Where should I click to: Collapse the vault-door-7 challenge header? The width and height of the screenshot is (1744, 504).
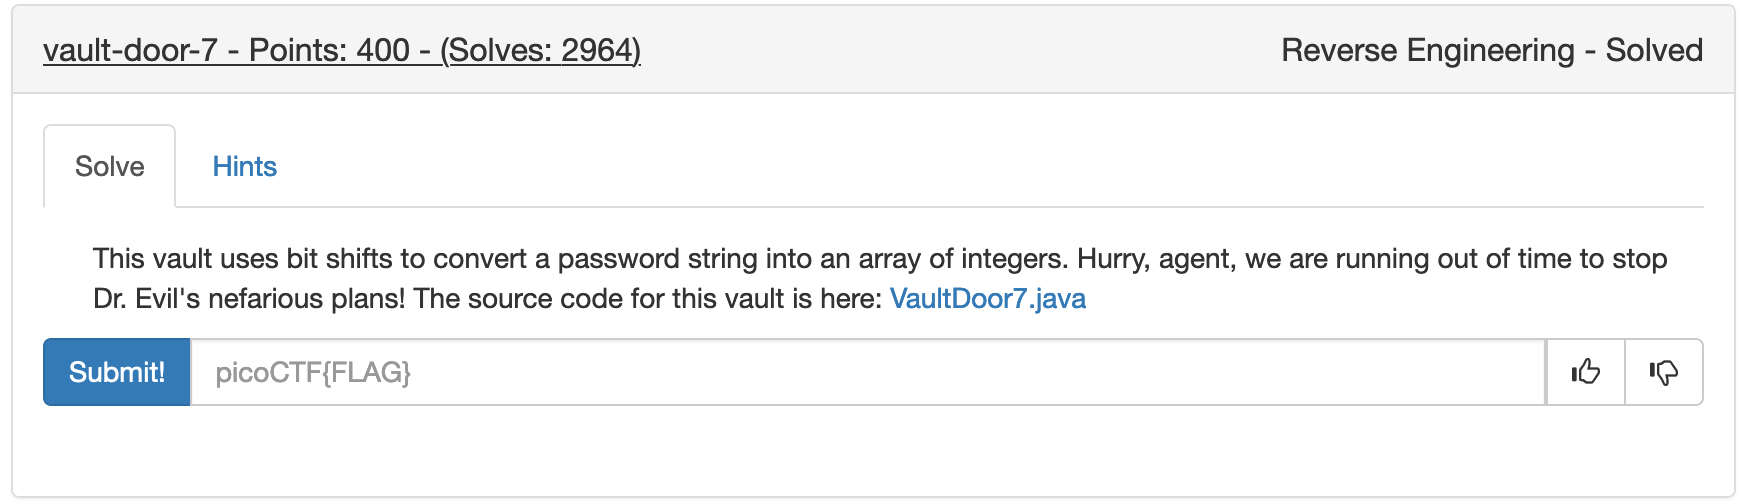coord(872,50)
